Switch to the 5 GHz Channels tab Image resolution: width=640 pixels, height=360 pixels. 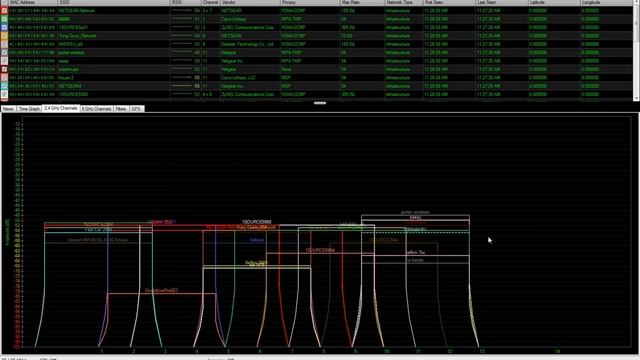click(x=96, y=109)
